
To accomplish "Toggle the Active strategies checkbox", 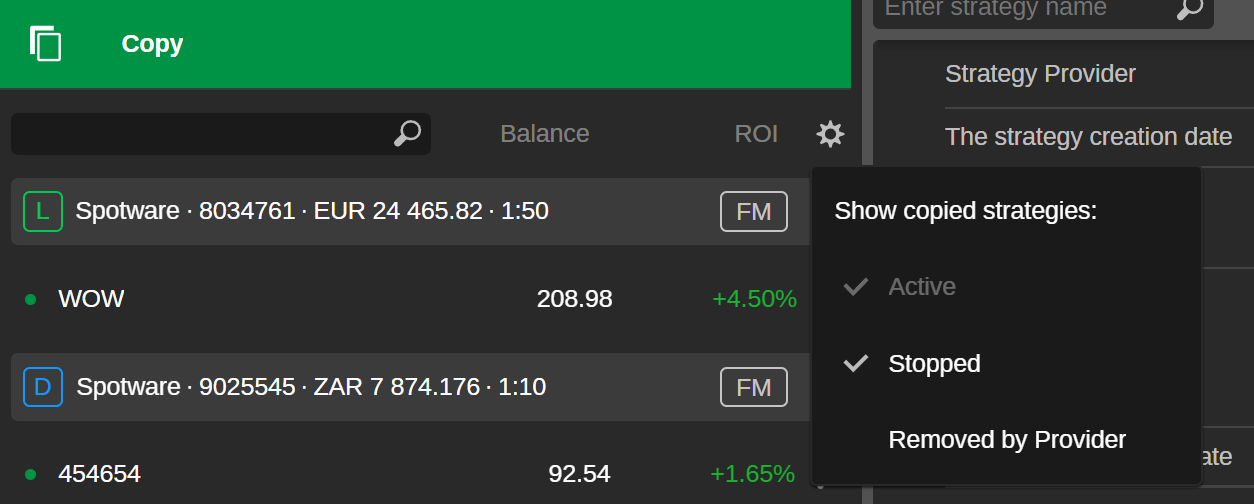I will pyautogui.click(x=856, y=287).
